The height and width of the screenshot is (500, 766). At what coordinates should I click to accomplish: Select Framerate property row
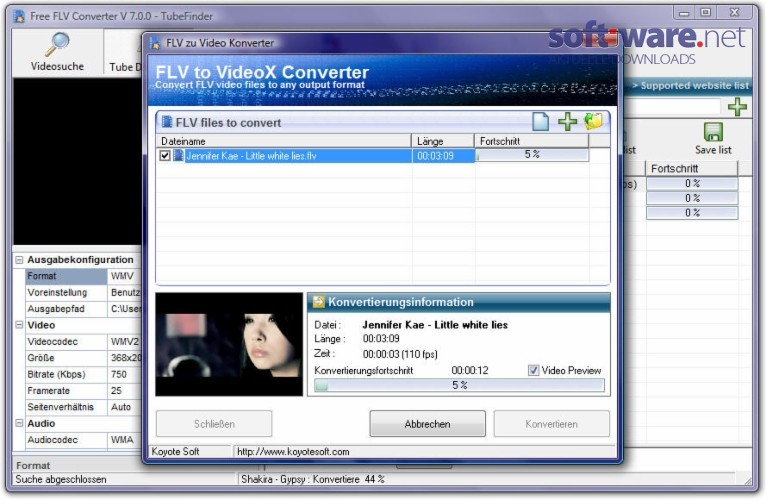click(83, 391)
